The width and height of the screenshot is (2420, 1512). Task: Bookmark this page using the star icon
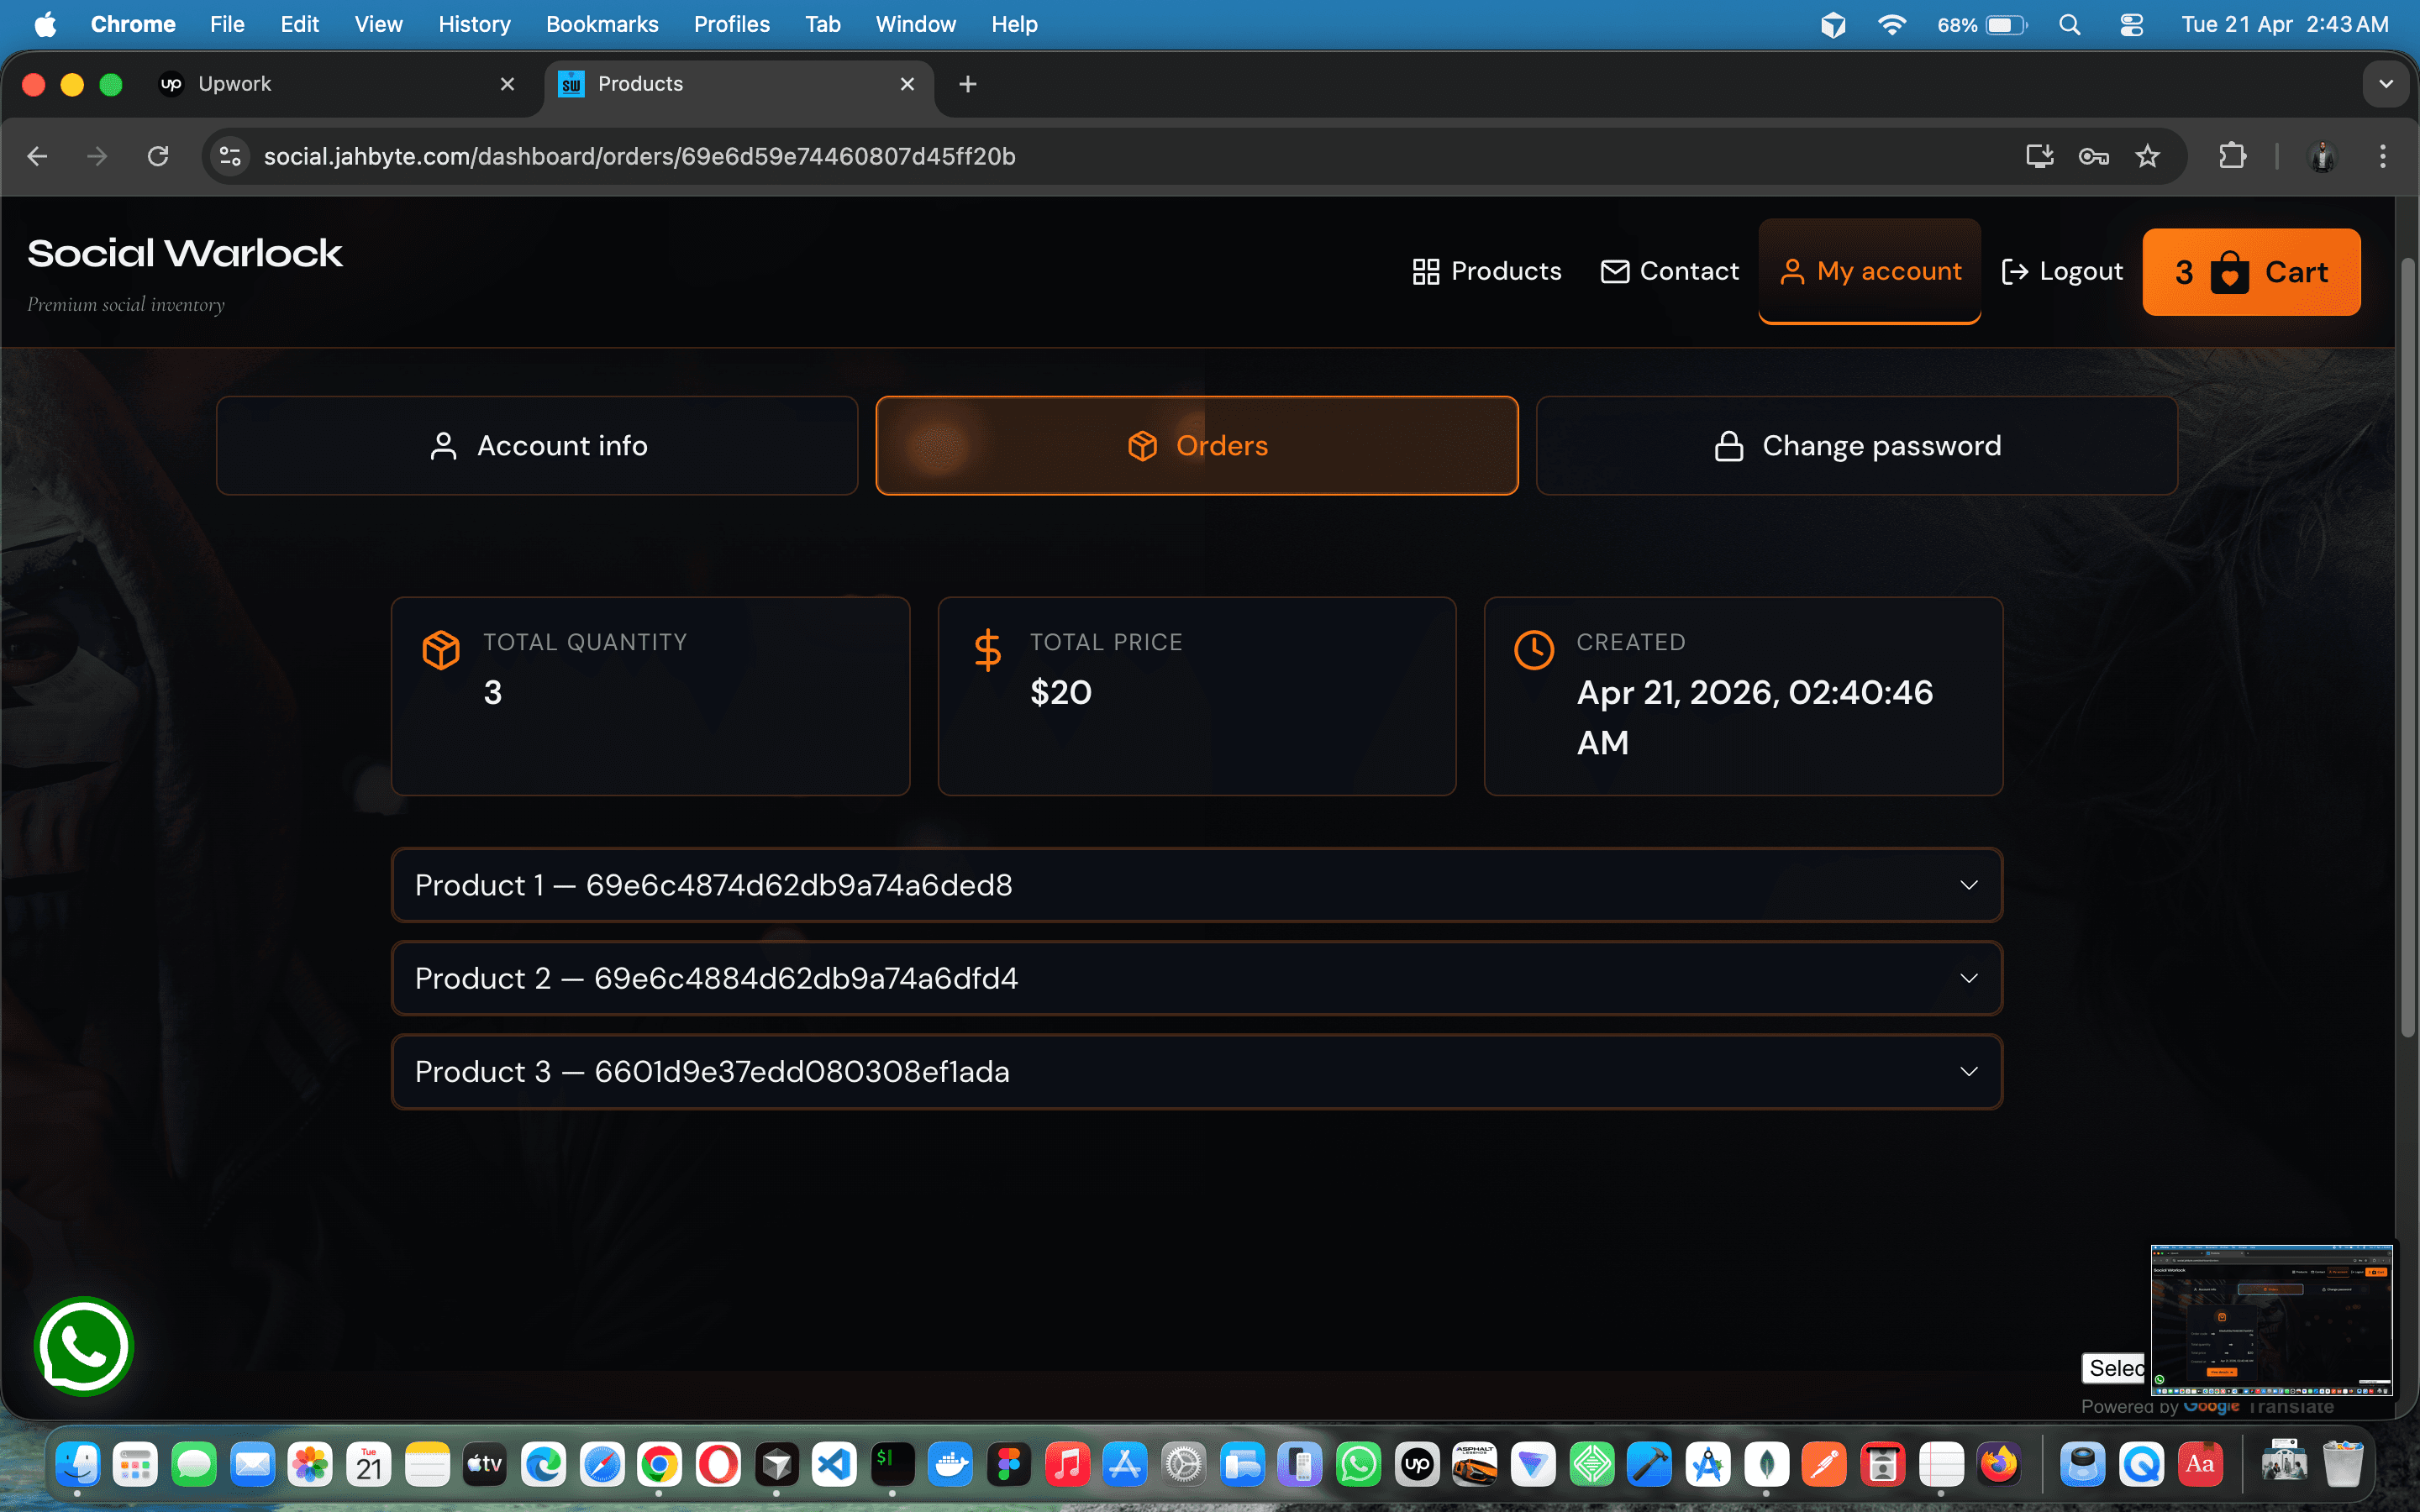[2148, 156]
